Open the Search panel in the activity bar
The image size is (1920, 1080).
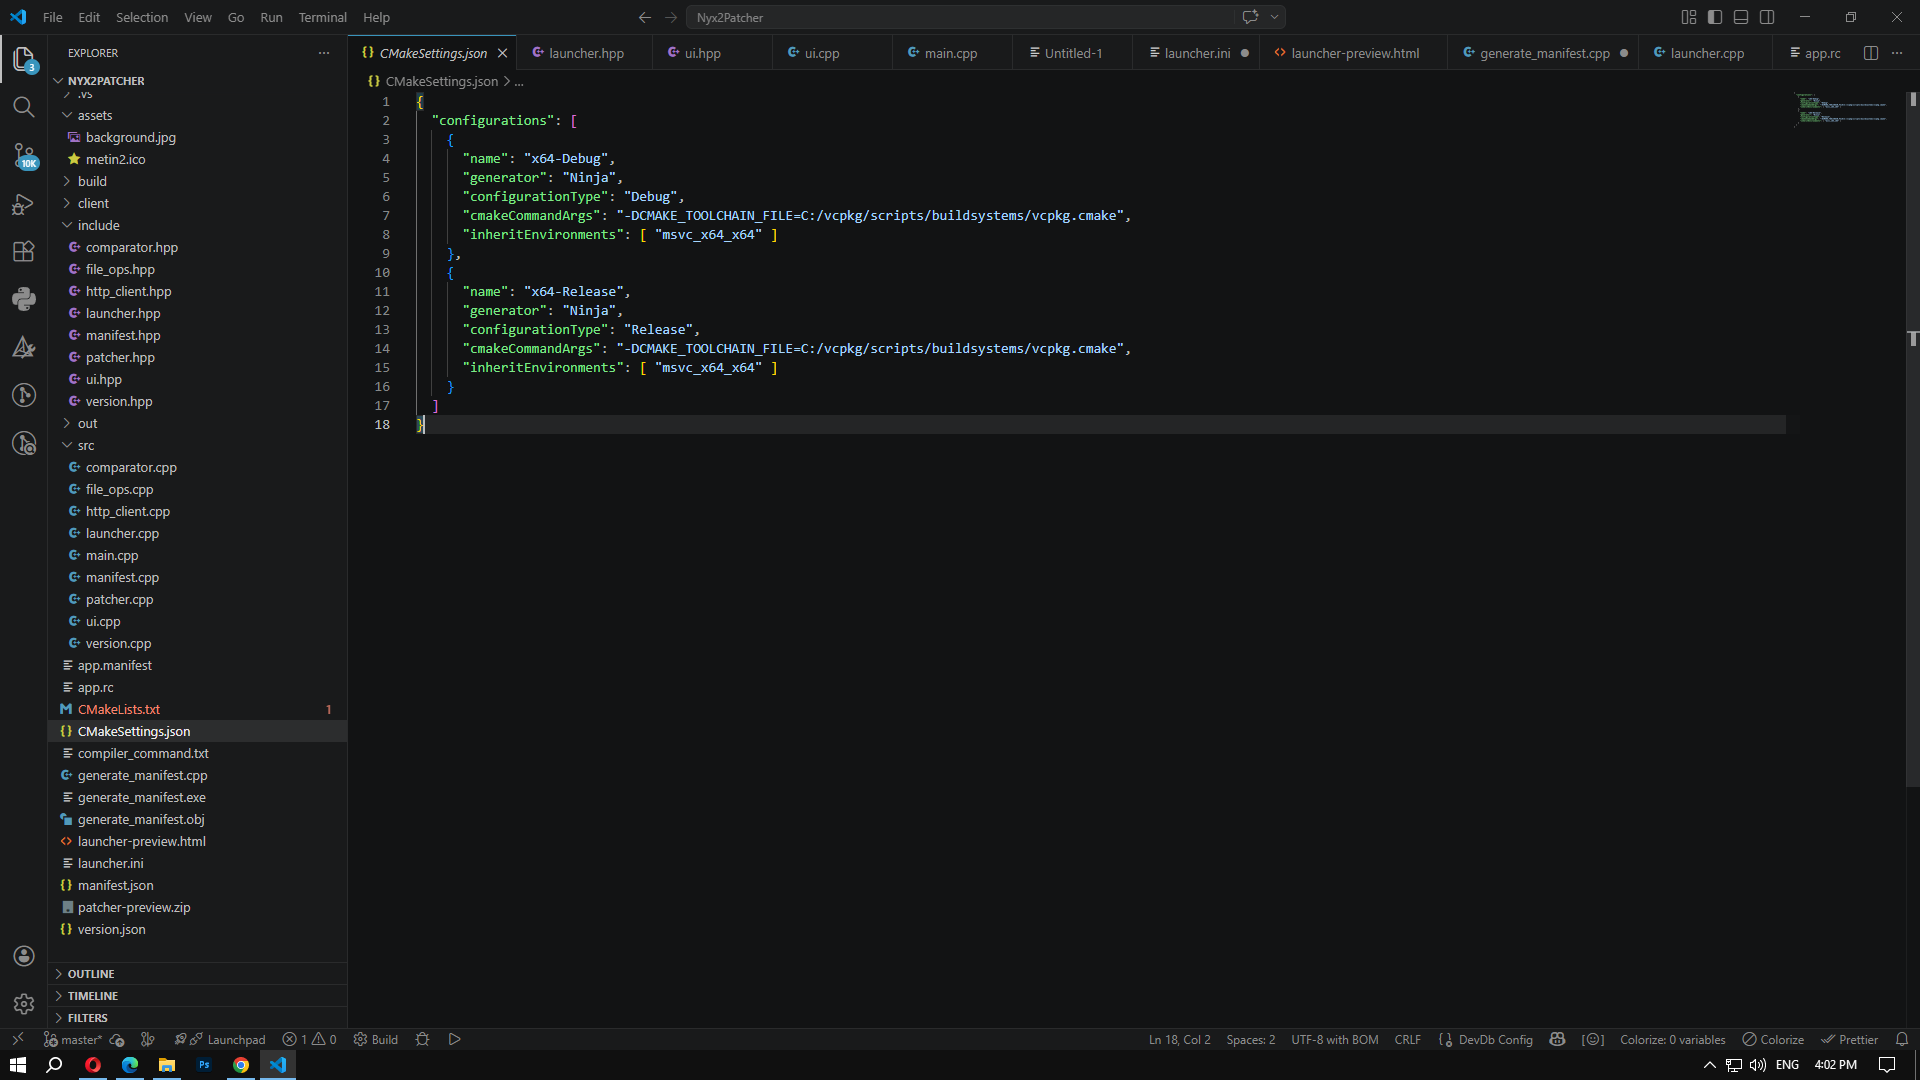click(x=24, y=107)
